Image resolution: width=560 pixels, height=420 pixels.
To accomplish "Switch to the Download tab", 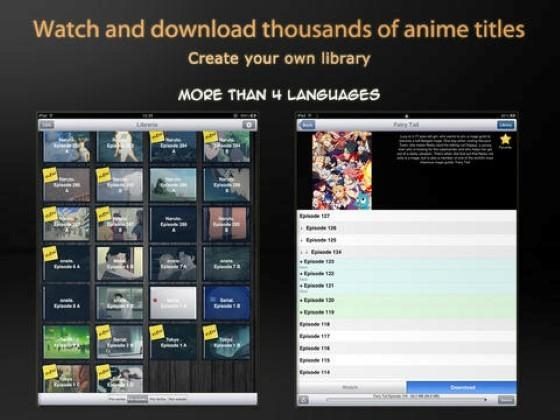I will [x=461, y=387].
